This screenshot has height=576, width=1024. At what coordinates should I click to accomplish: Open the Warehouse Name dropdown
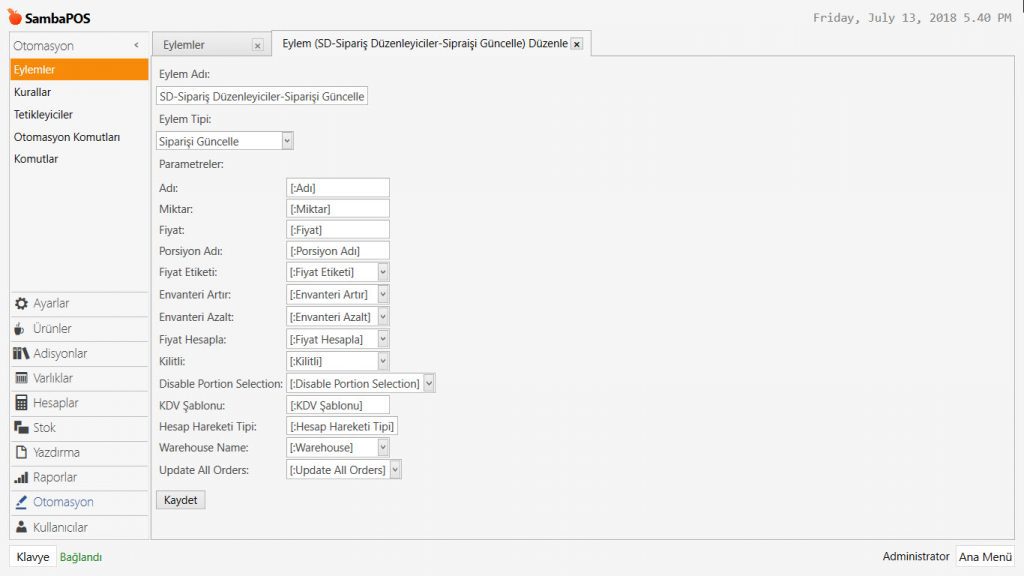(x=383, y=448)
